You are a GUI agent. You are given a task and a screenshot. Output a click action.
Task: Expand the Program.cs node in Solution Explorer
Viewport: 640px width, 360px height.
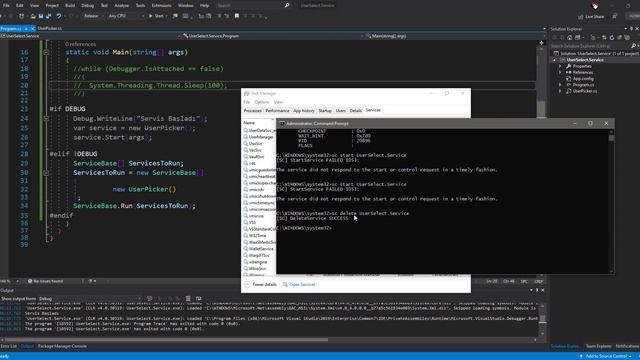(x=560, y=85)
